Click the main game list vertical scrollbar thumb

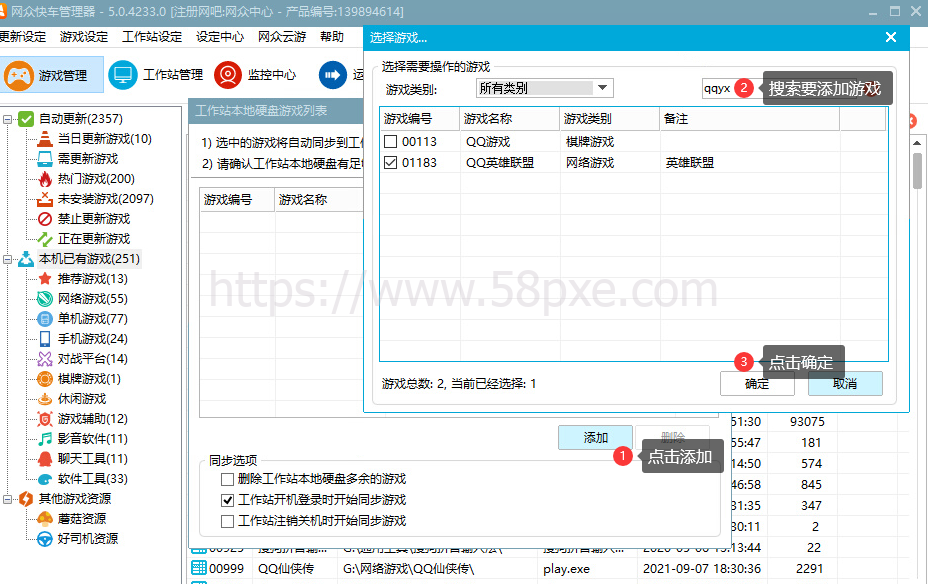tap(917, 171)
